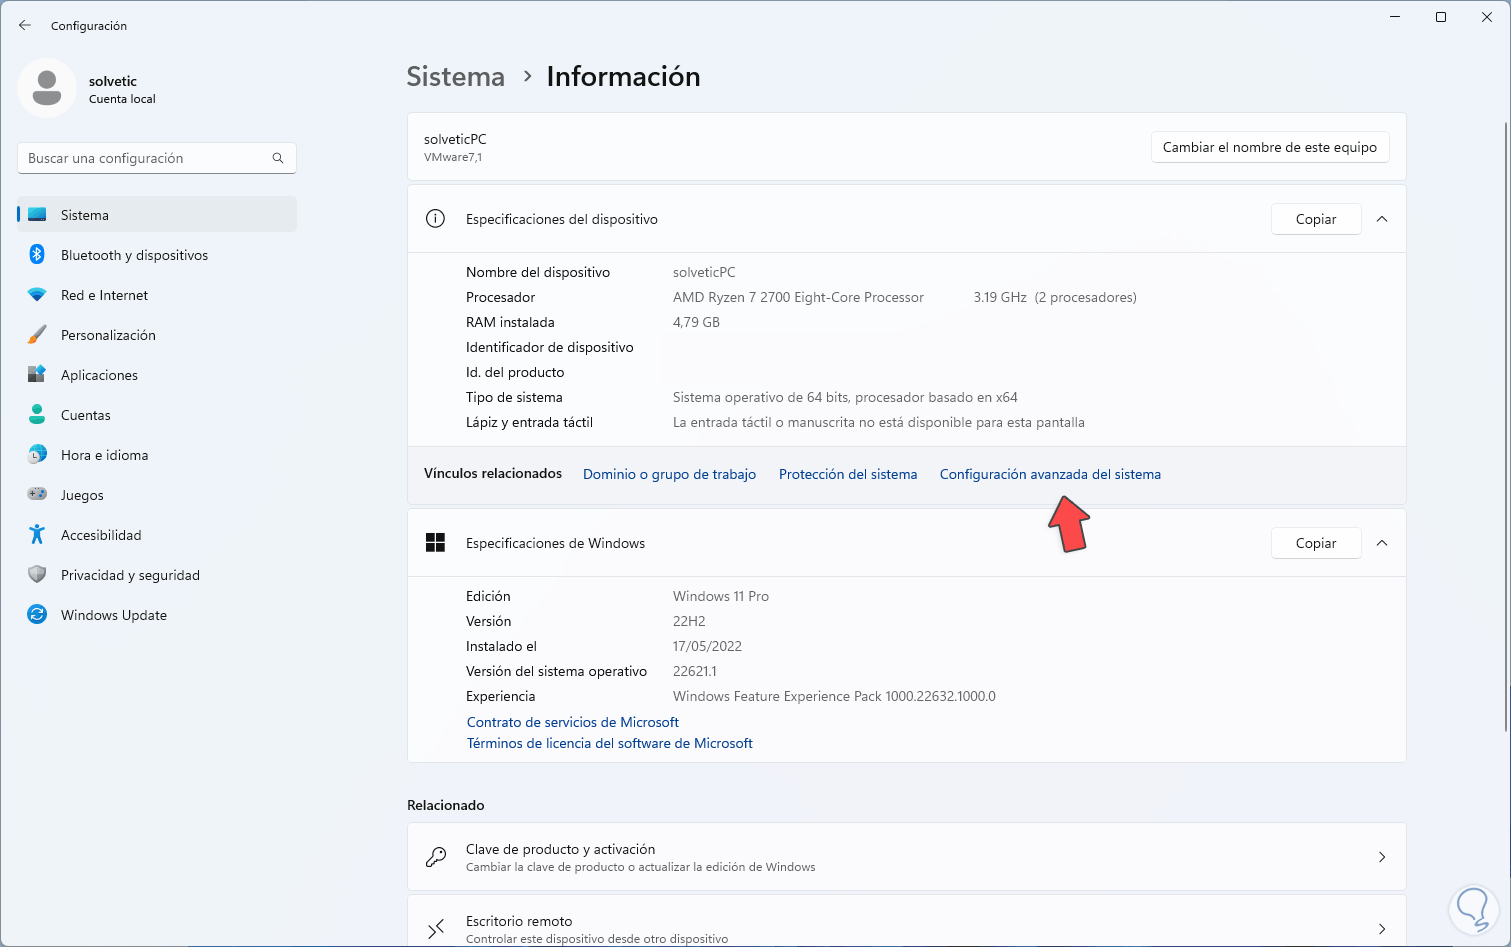
Task: Go to Cuentas in the sidebar
Action: coord(86,415)
